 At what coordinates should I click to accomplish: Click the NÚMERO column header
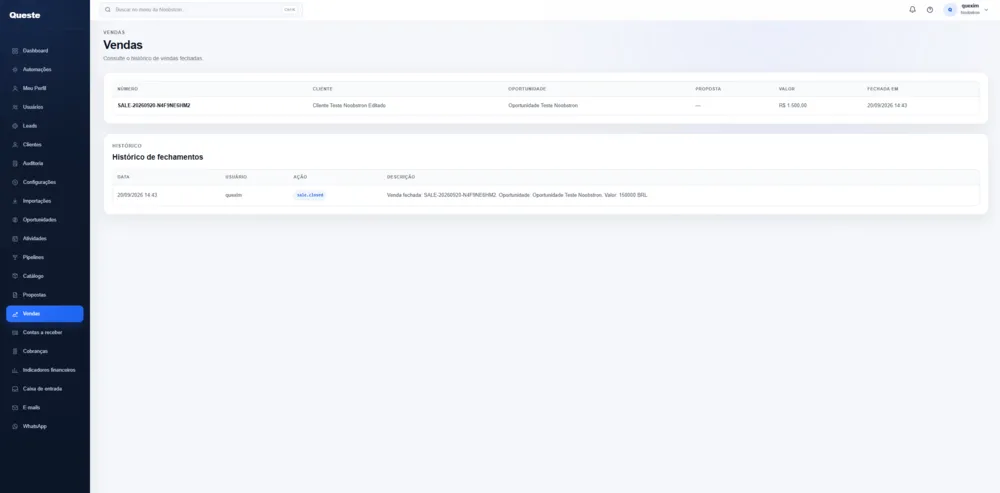(128, 89)
